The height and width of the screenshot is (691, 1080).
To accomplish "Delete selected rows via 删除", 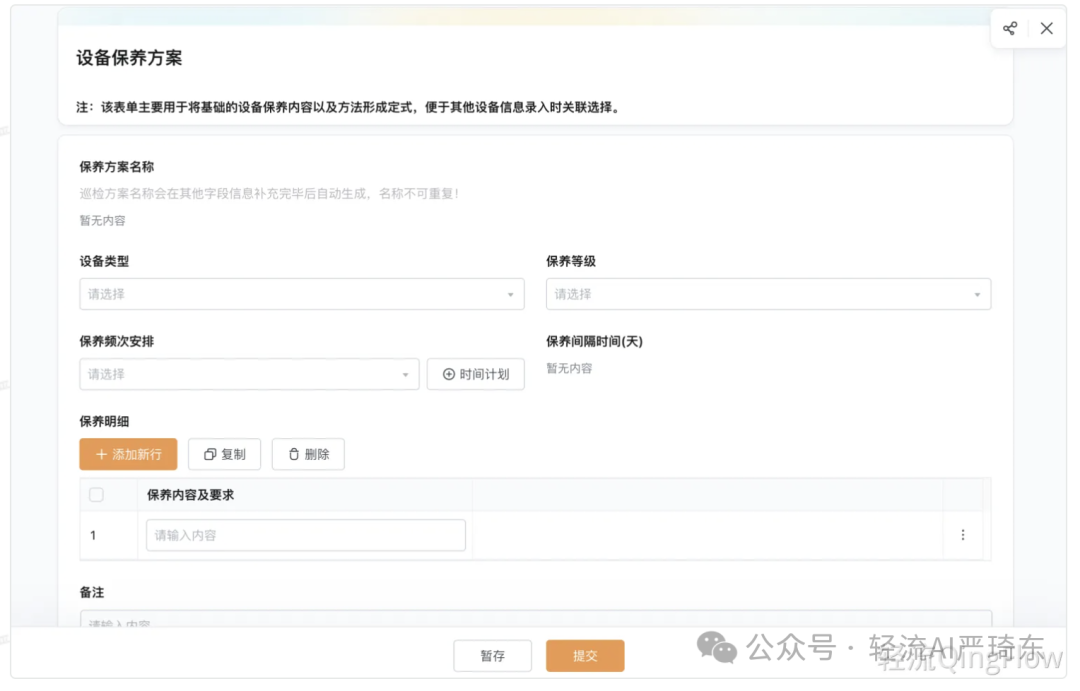I will [x=308, y=454].
